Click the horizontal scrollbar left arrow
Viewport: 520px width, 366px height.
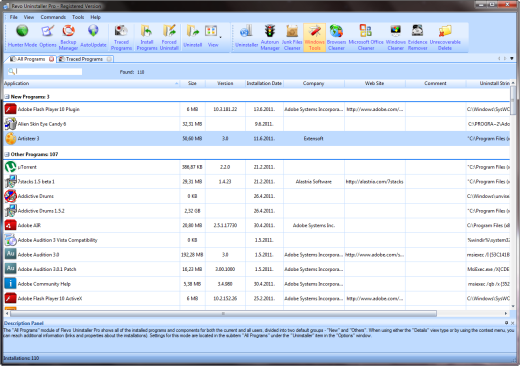click(7, 314)
